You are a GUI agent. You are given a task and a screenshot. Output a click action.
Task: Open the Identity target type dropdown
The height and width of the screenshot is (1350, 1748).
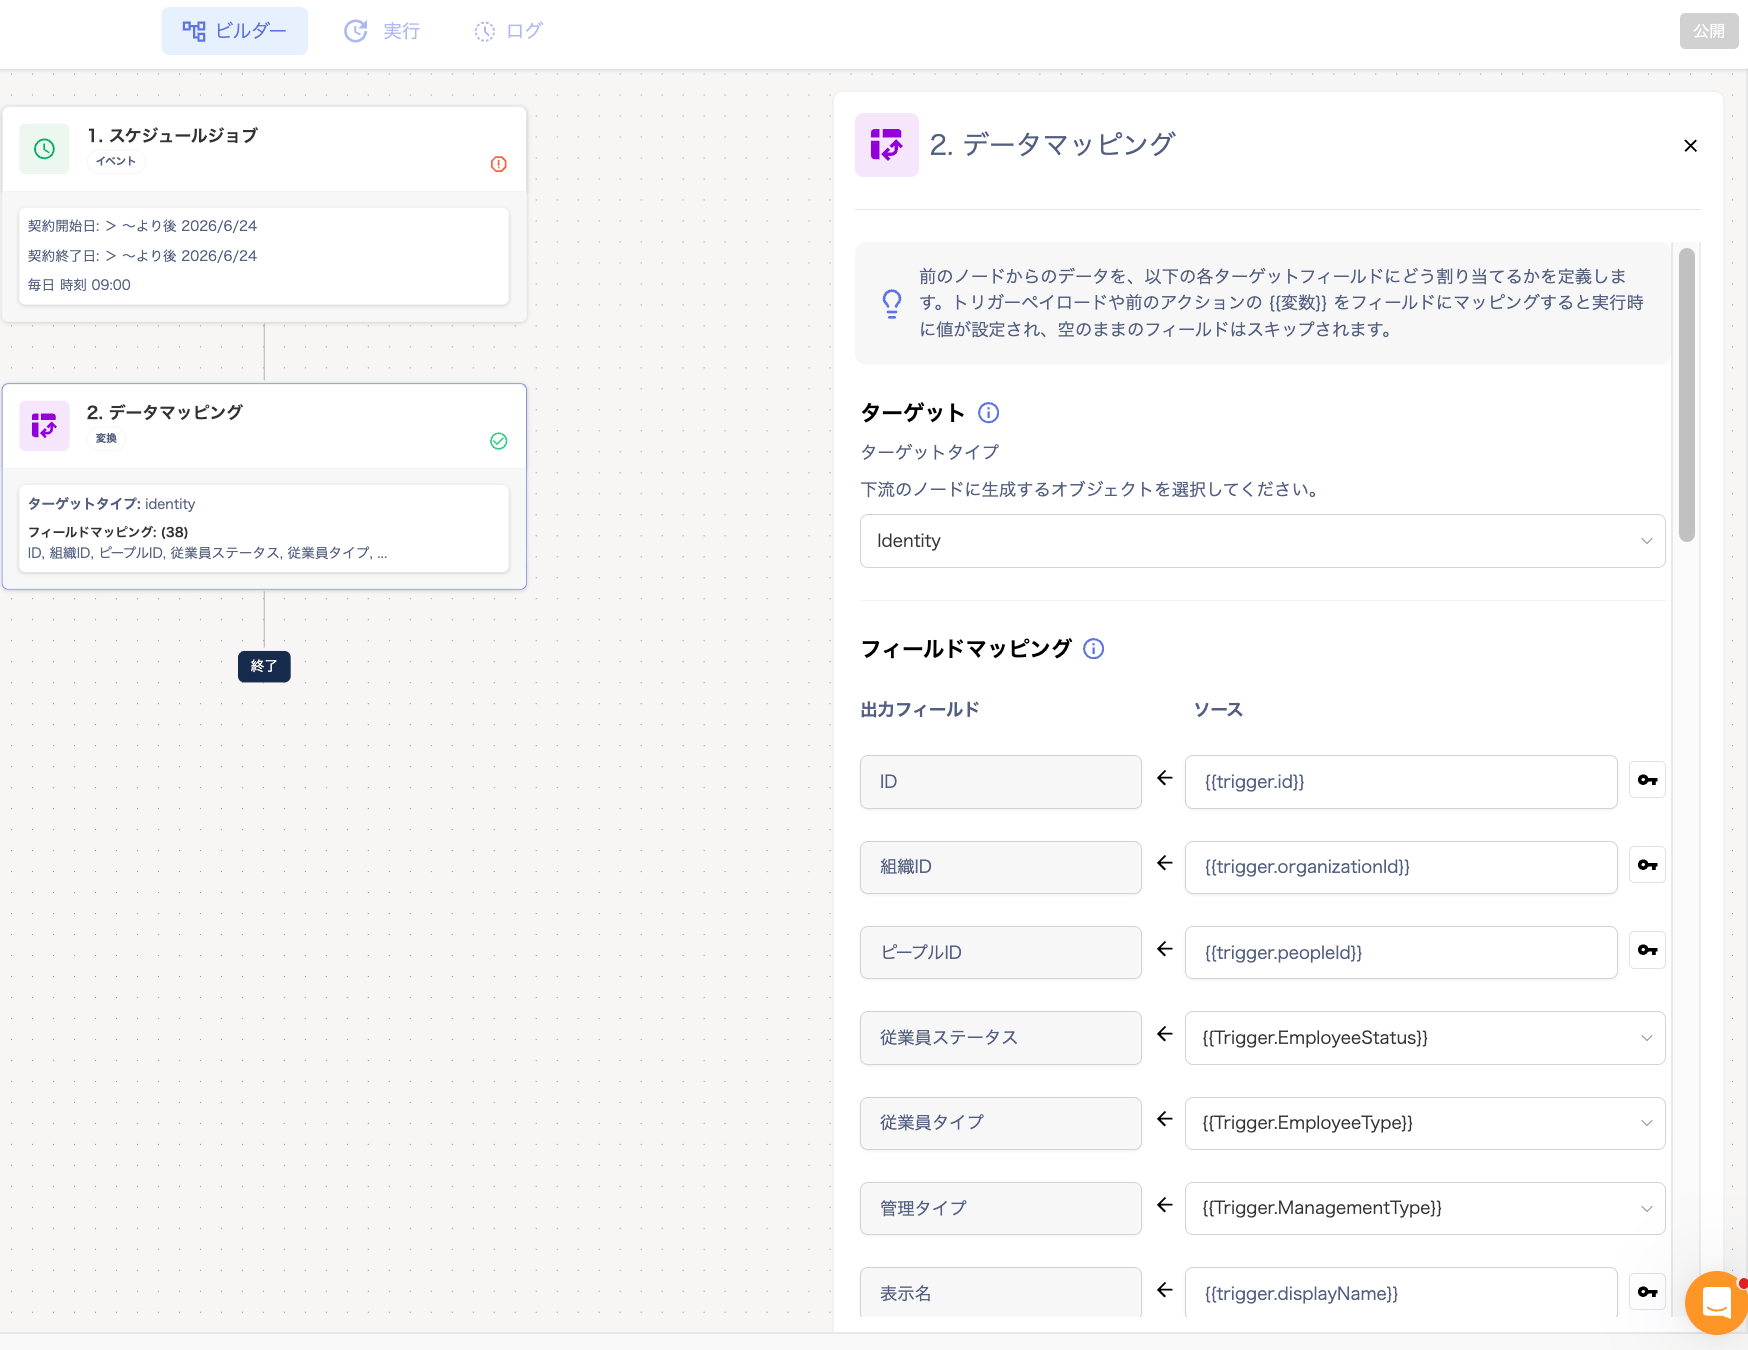coord(1262,541)
